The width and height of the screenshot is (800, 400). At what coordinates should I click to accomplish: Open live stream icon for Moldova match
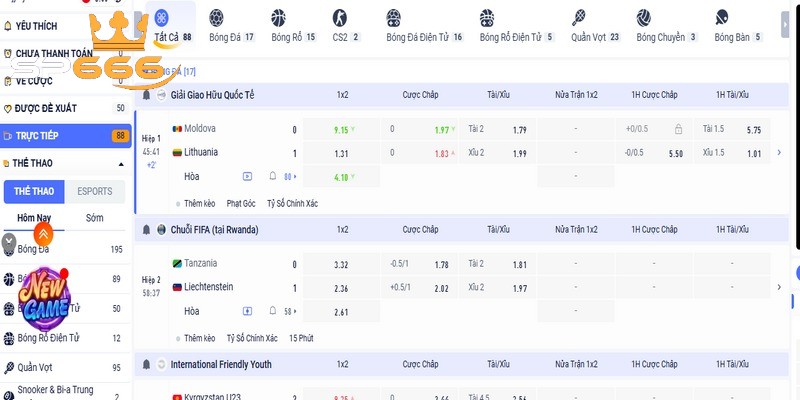point(247,176)
